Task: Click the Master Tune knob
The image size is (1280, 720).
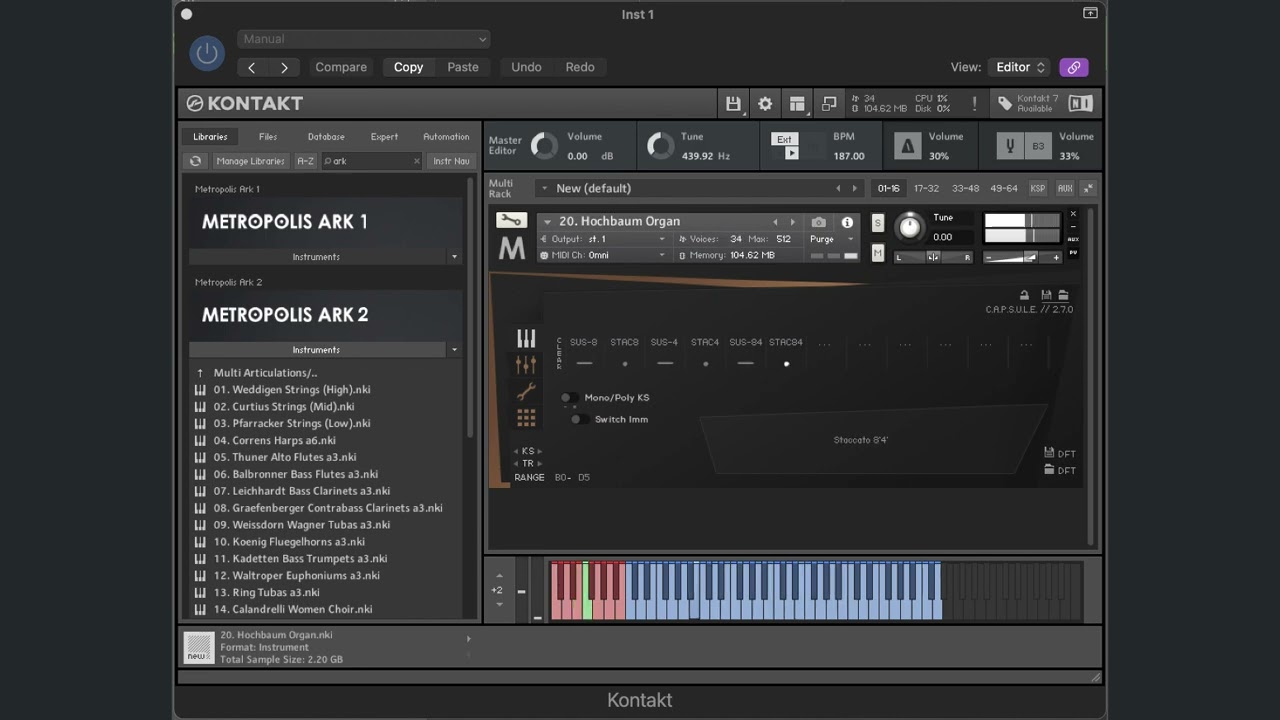Action: (661, 146)
